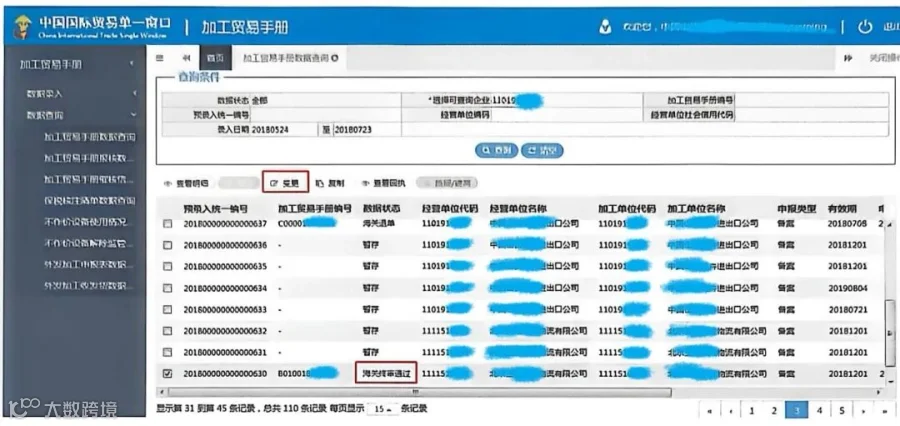Click the 加工单位名称 column header
This screenshot has width=900, height=426.
click(696, 208)
